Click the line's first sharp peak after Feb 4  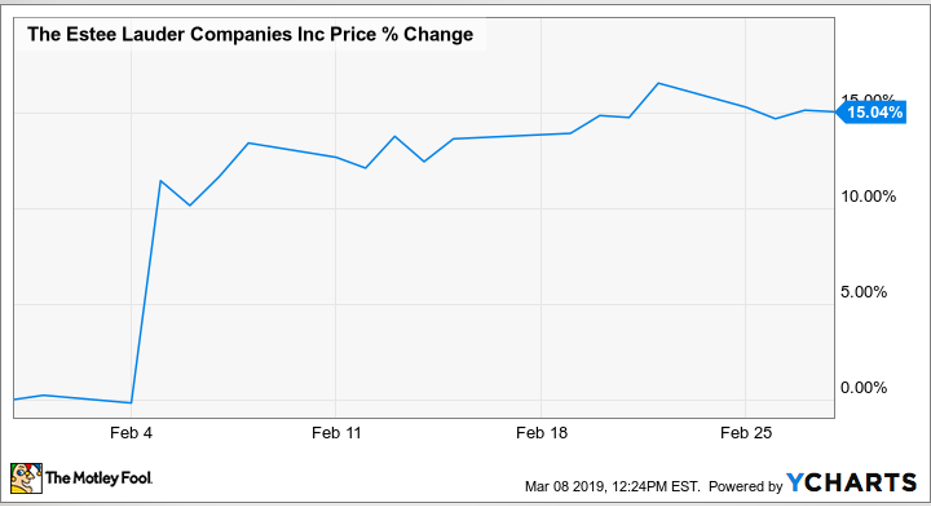161,181
